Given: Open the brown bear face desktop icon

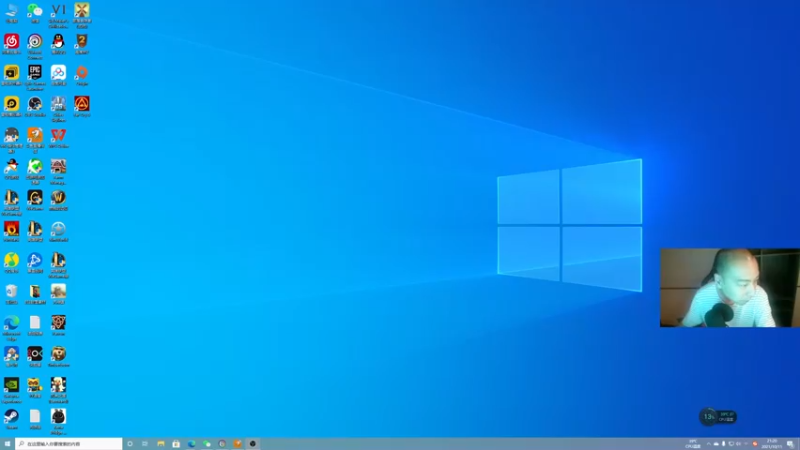Looking at the screenshot, I should [58, 356].
